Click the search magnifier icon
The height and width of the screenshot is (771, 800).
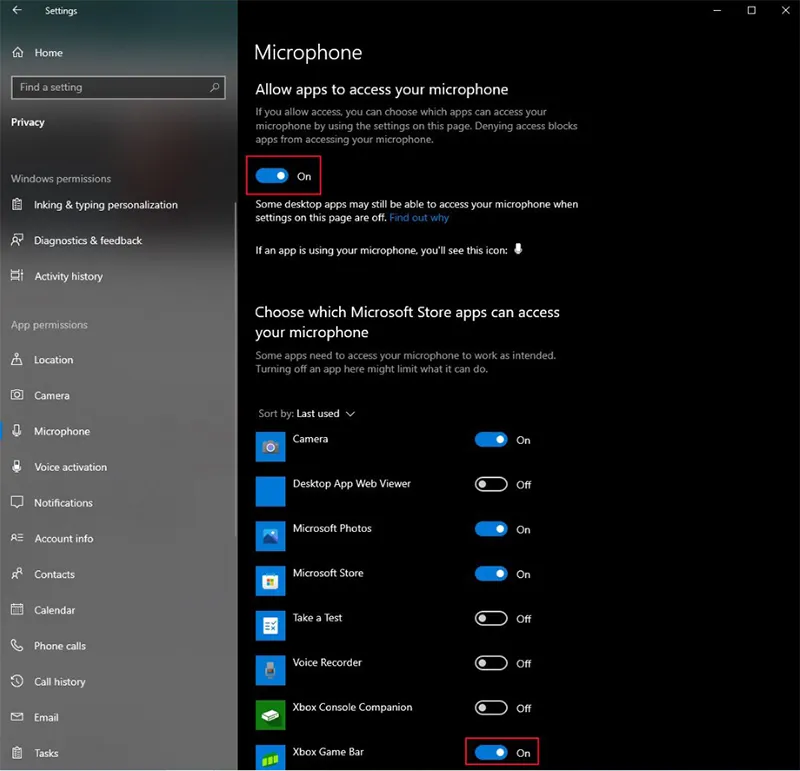click(215, 87)
